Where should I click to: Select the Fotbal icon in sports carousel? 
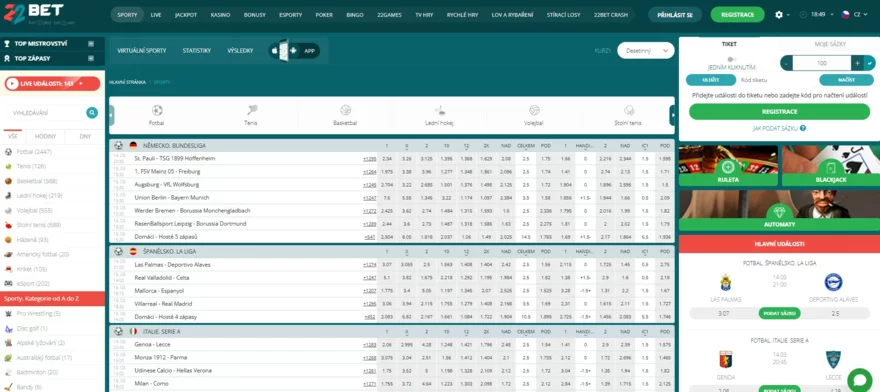157,110
